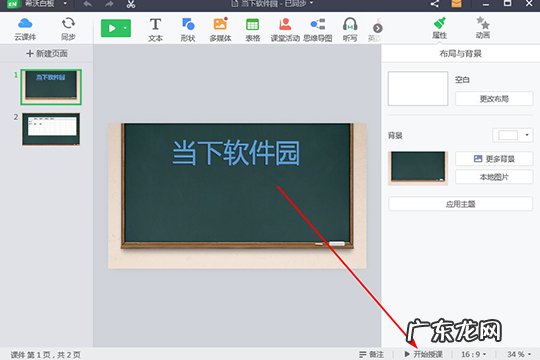Image resolution: width=540 pixels, height=360 pixels.
Task: Click the blank layout preview box
Action: [x=418, y=89]
